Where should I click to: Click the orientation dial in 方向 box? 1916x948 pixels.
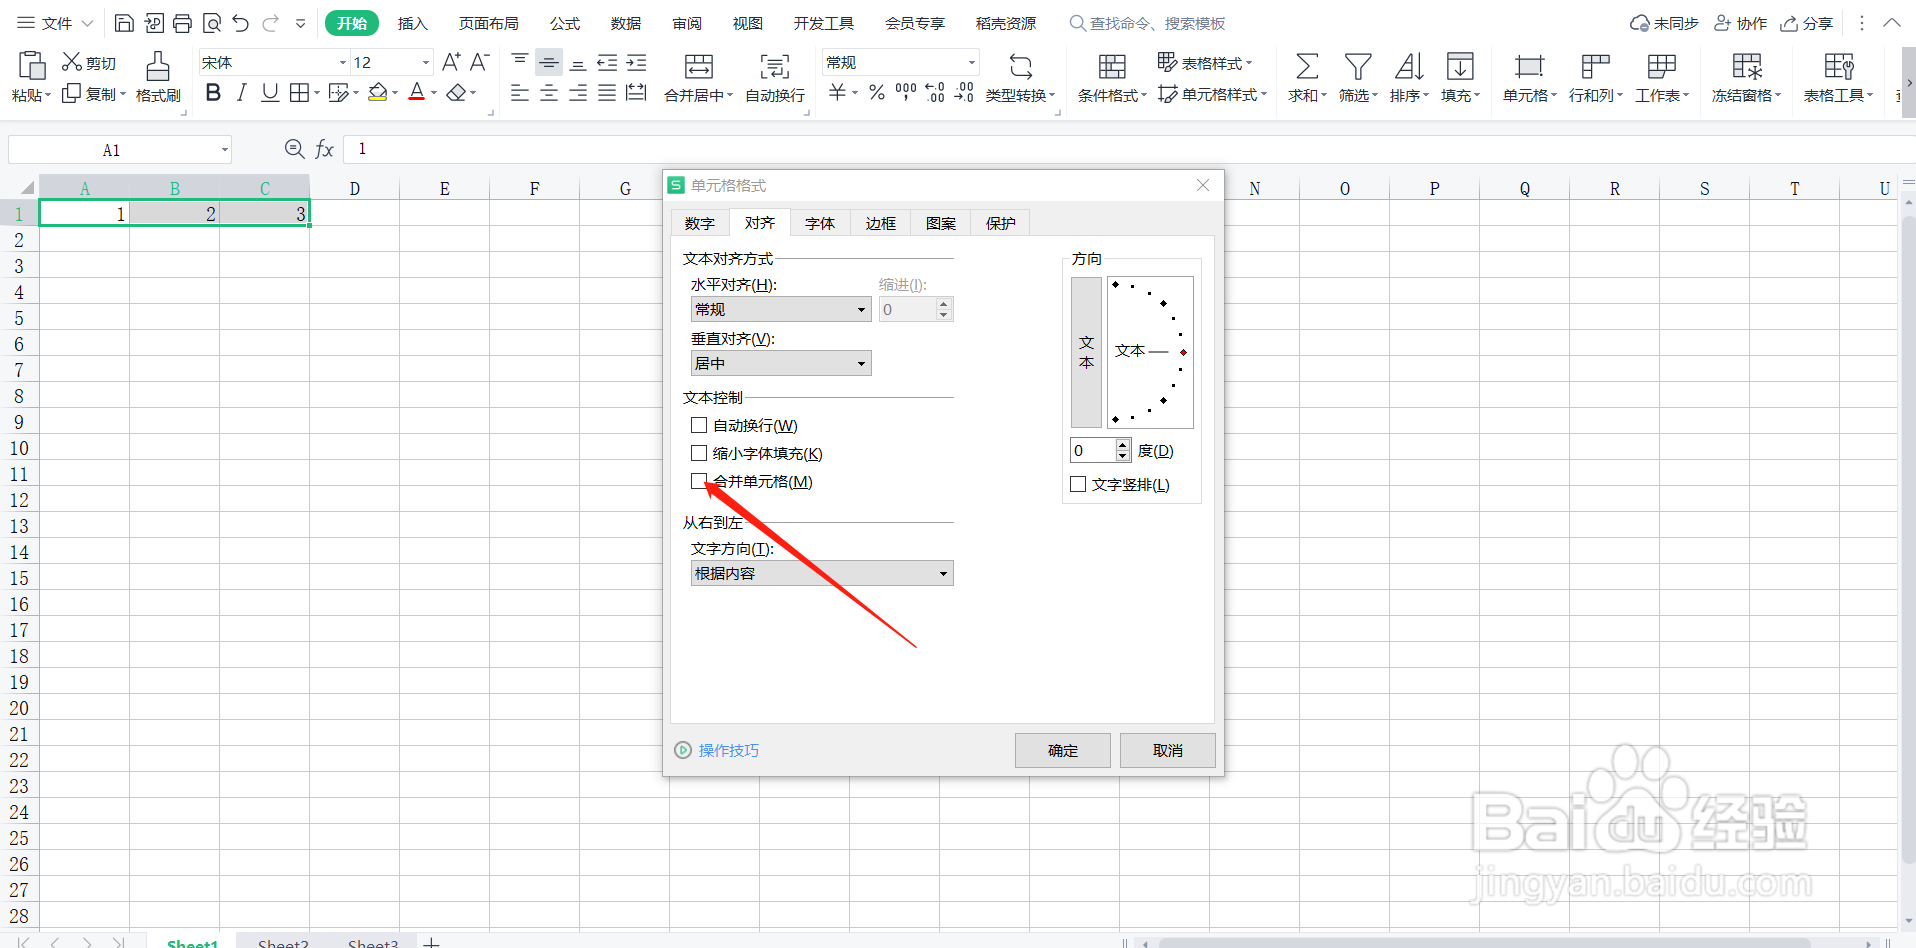pos(1150,352)
